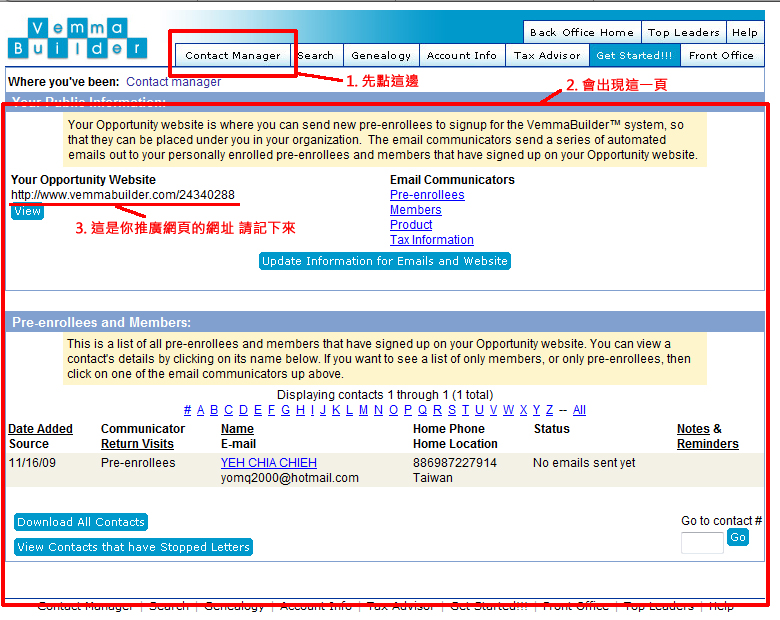Select the Tax Advisor tab

(x=547, y=55)
